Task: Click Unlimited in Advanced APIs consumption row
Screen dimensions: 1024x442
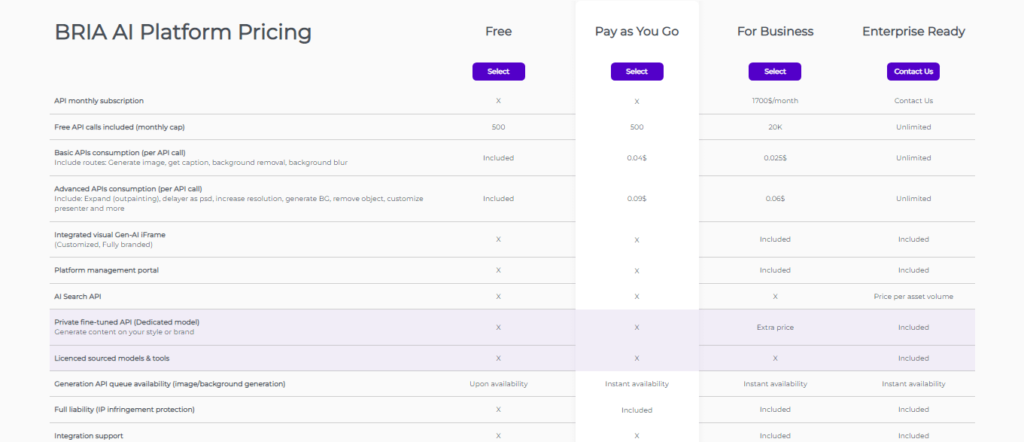Action: pyautogui.click(x=914, y=198)
